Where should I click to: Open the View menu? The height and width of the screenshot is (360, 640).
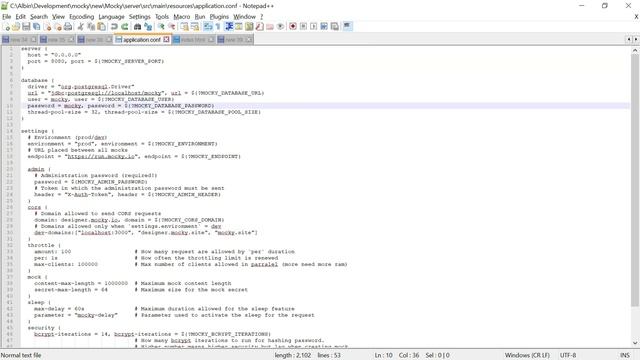(x=58, y=17)
